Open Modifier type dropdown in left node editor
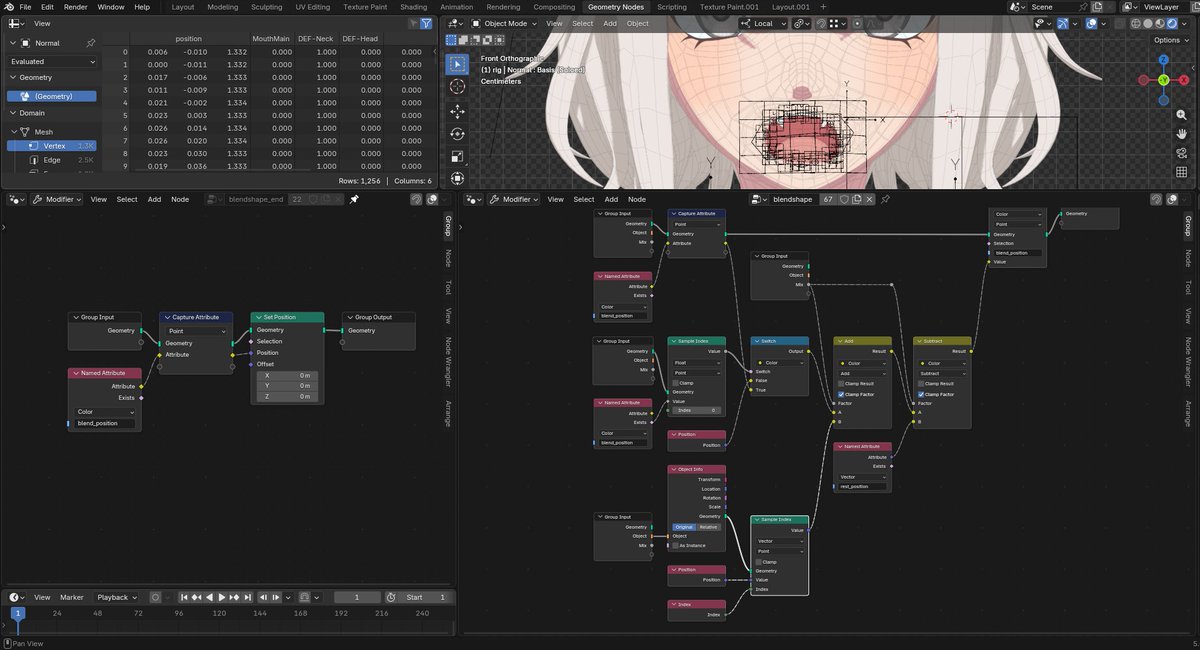Viewport: 1200px width, 650px height. (56, 199)
